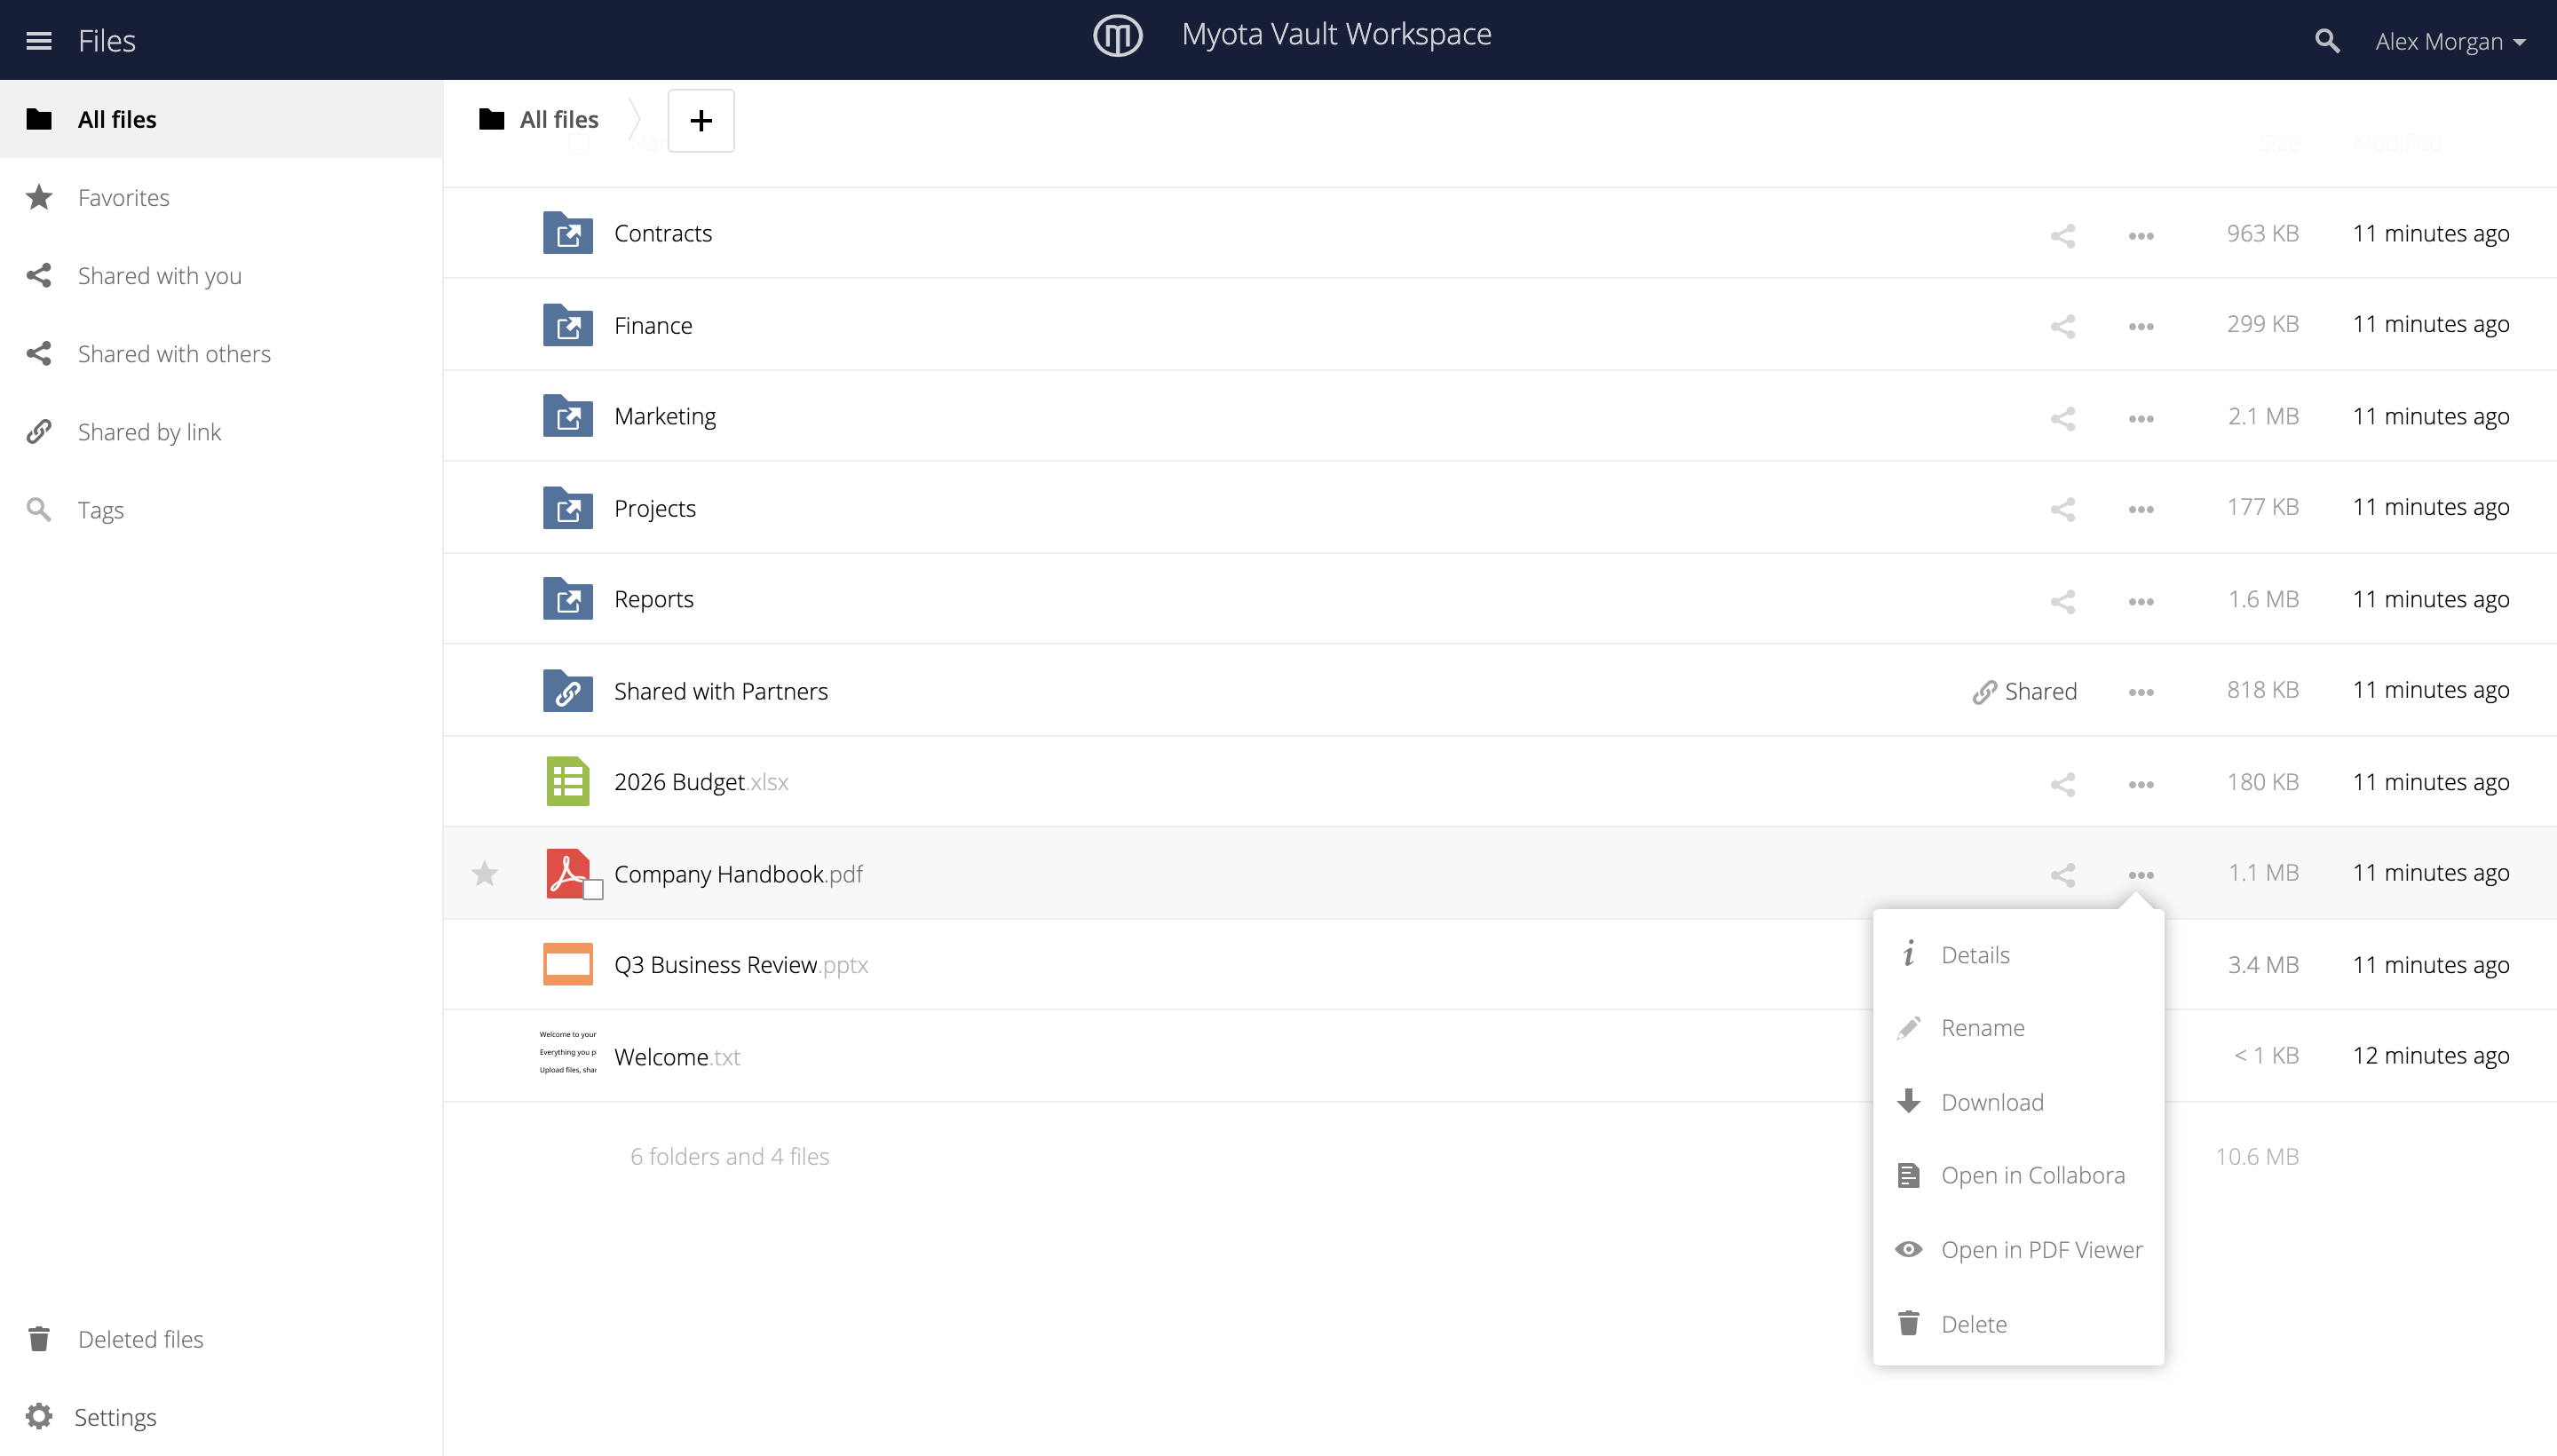Choose Open in Collabora
The height and width of the screenshot is (1456, 2557).
click(x=2018, y=1176)
